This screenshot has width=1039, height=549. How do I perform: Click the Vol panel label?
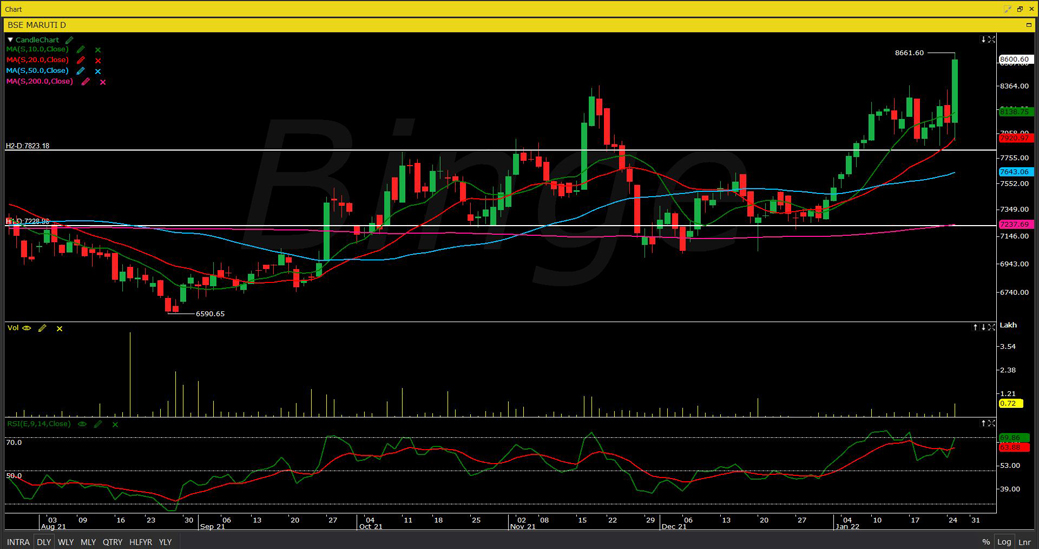pos(13,328)
